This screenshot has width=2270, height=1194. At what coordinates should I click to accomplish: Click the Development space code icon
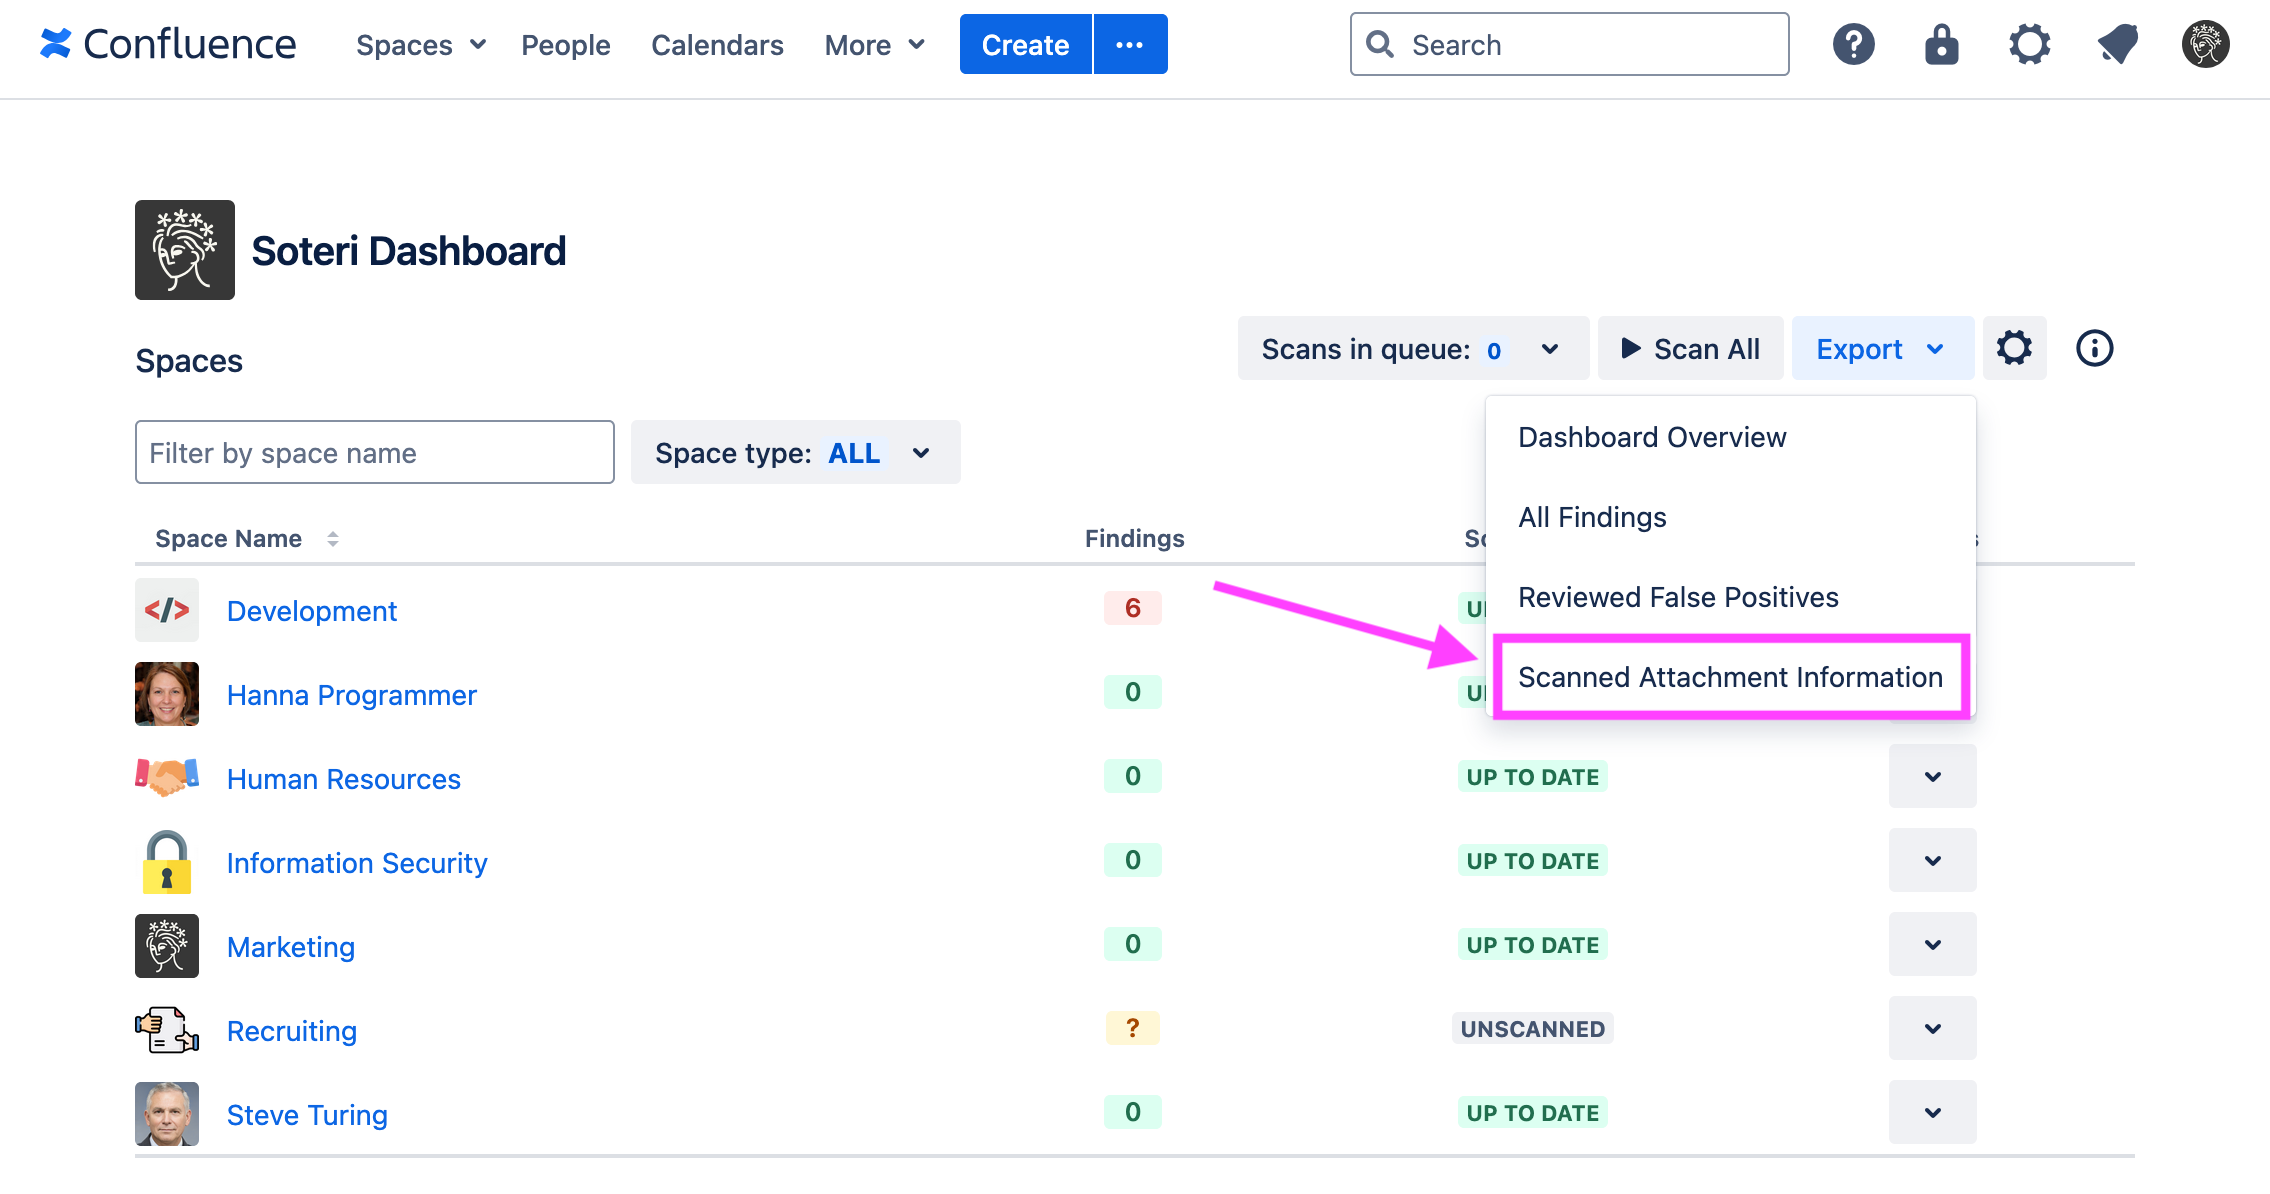pos(167,610)
